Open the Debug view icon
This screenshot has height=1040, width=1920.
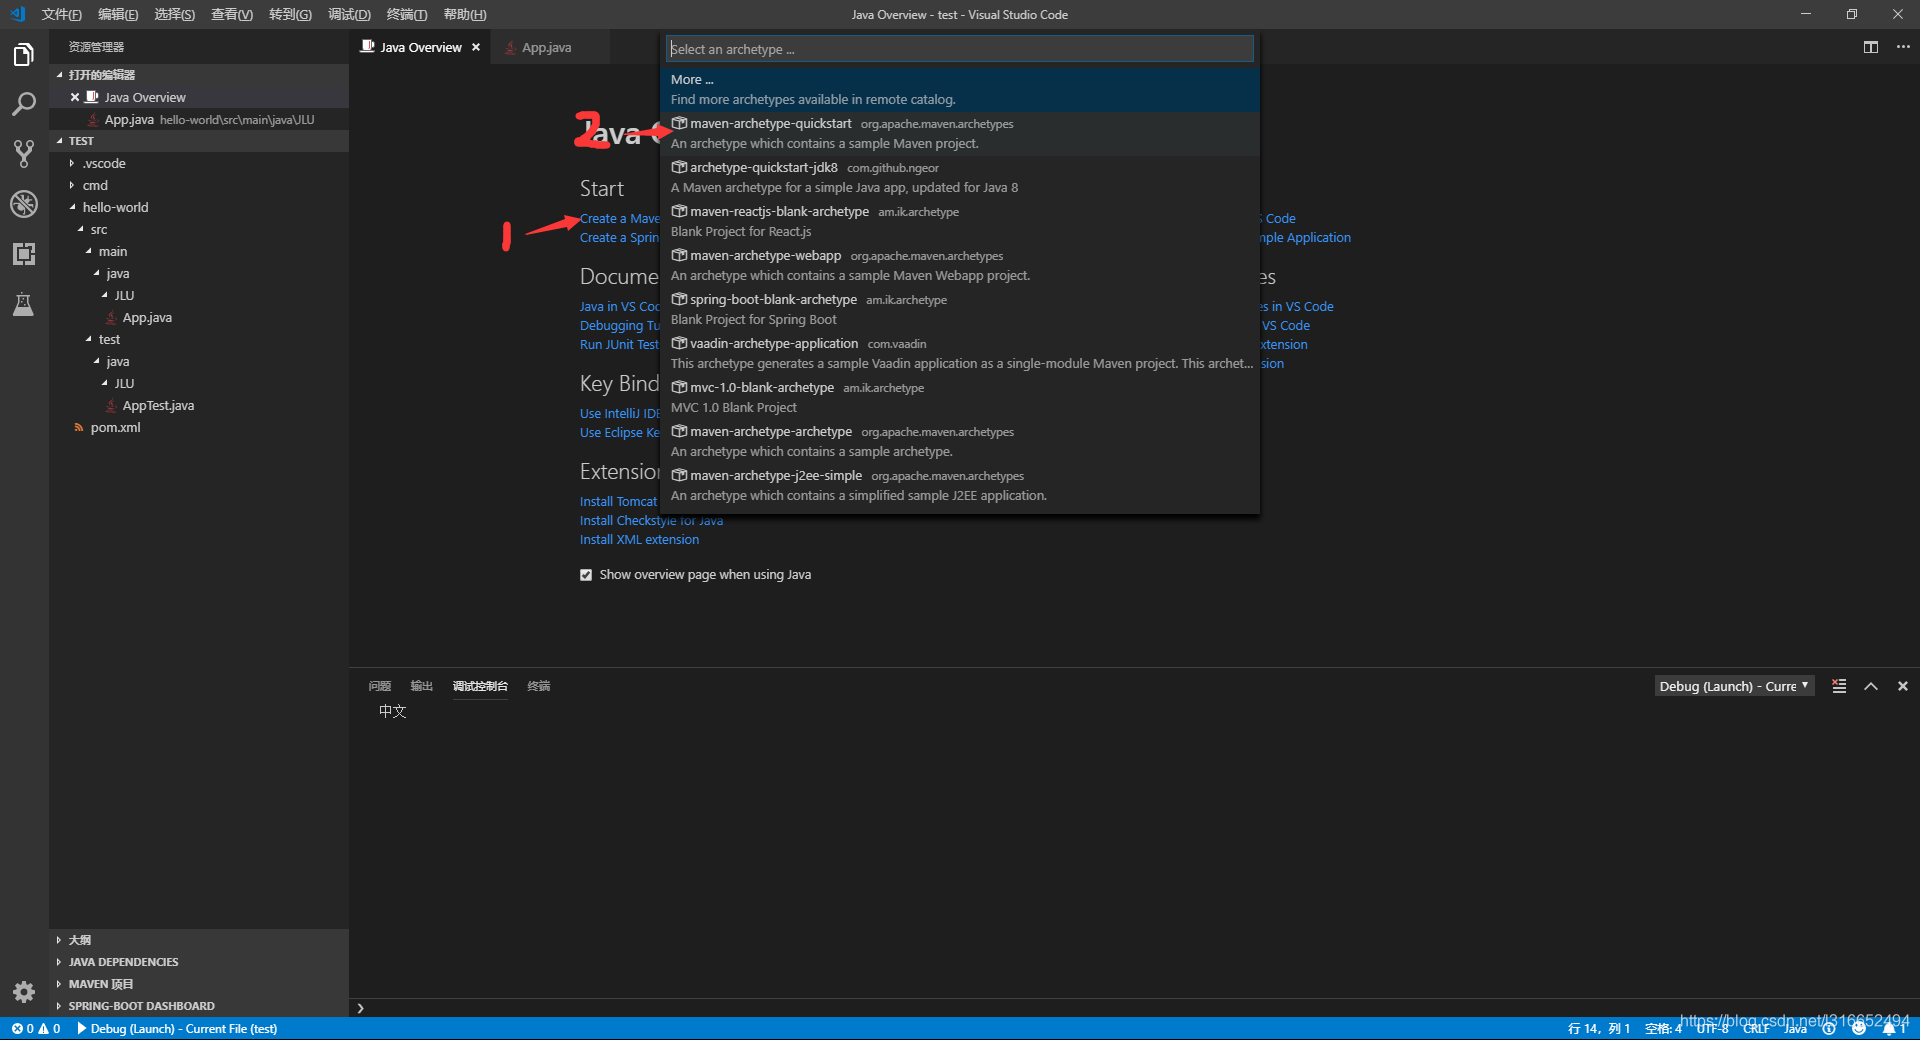click(x=24, y=204)
